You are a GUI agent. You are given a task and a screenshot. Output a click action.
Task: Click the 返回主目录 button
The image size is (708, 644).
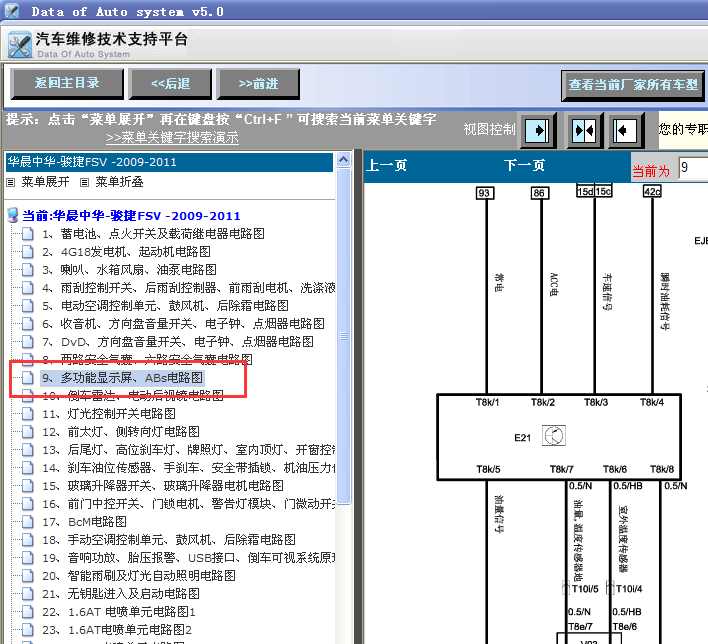(67, 84)
